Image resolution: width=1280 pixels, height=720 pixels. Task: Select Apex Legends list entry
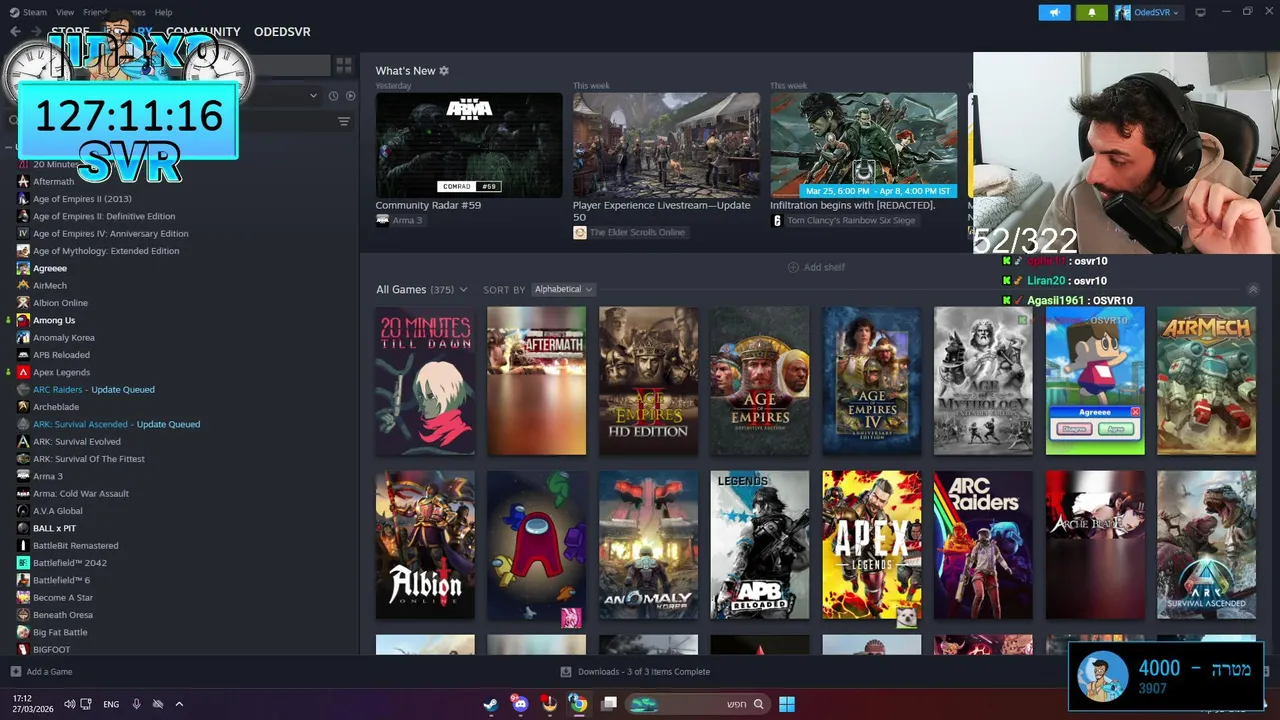[x=61, y=372]
